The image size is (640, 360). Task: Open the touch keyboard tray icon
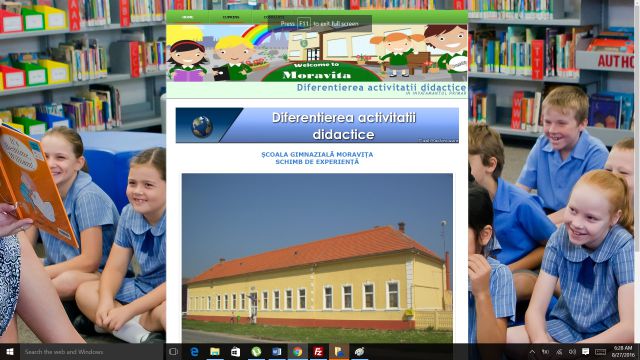[x=600, y=352]
